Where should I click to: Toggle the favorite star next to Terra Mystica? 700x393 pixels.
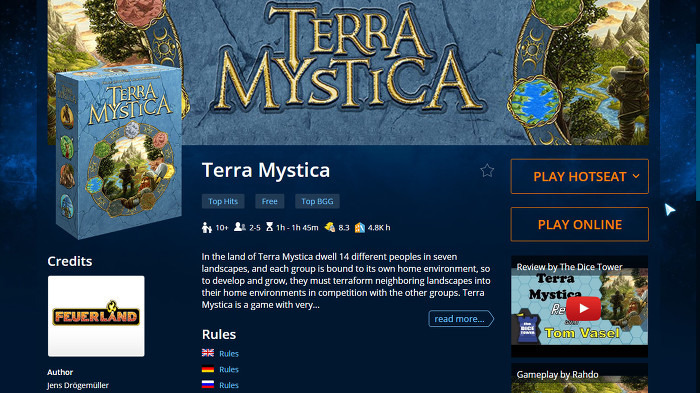click(x=487, y=171)
